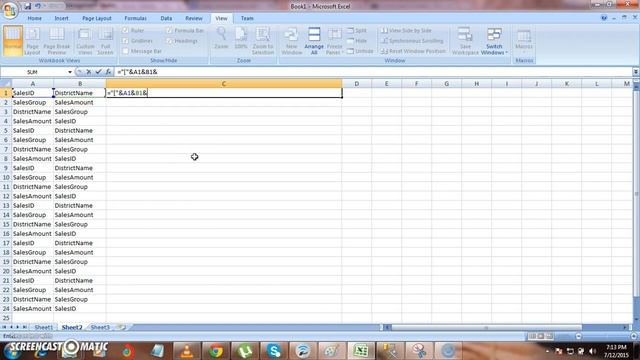
Task: Select row 12 header
Action: coord(6,196)
